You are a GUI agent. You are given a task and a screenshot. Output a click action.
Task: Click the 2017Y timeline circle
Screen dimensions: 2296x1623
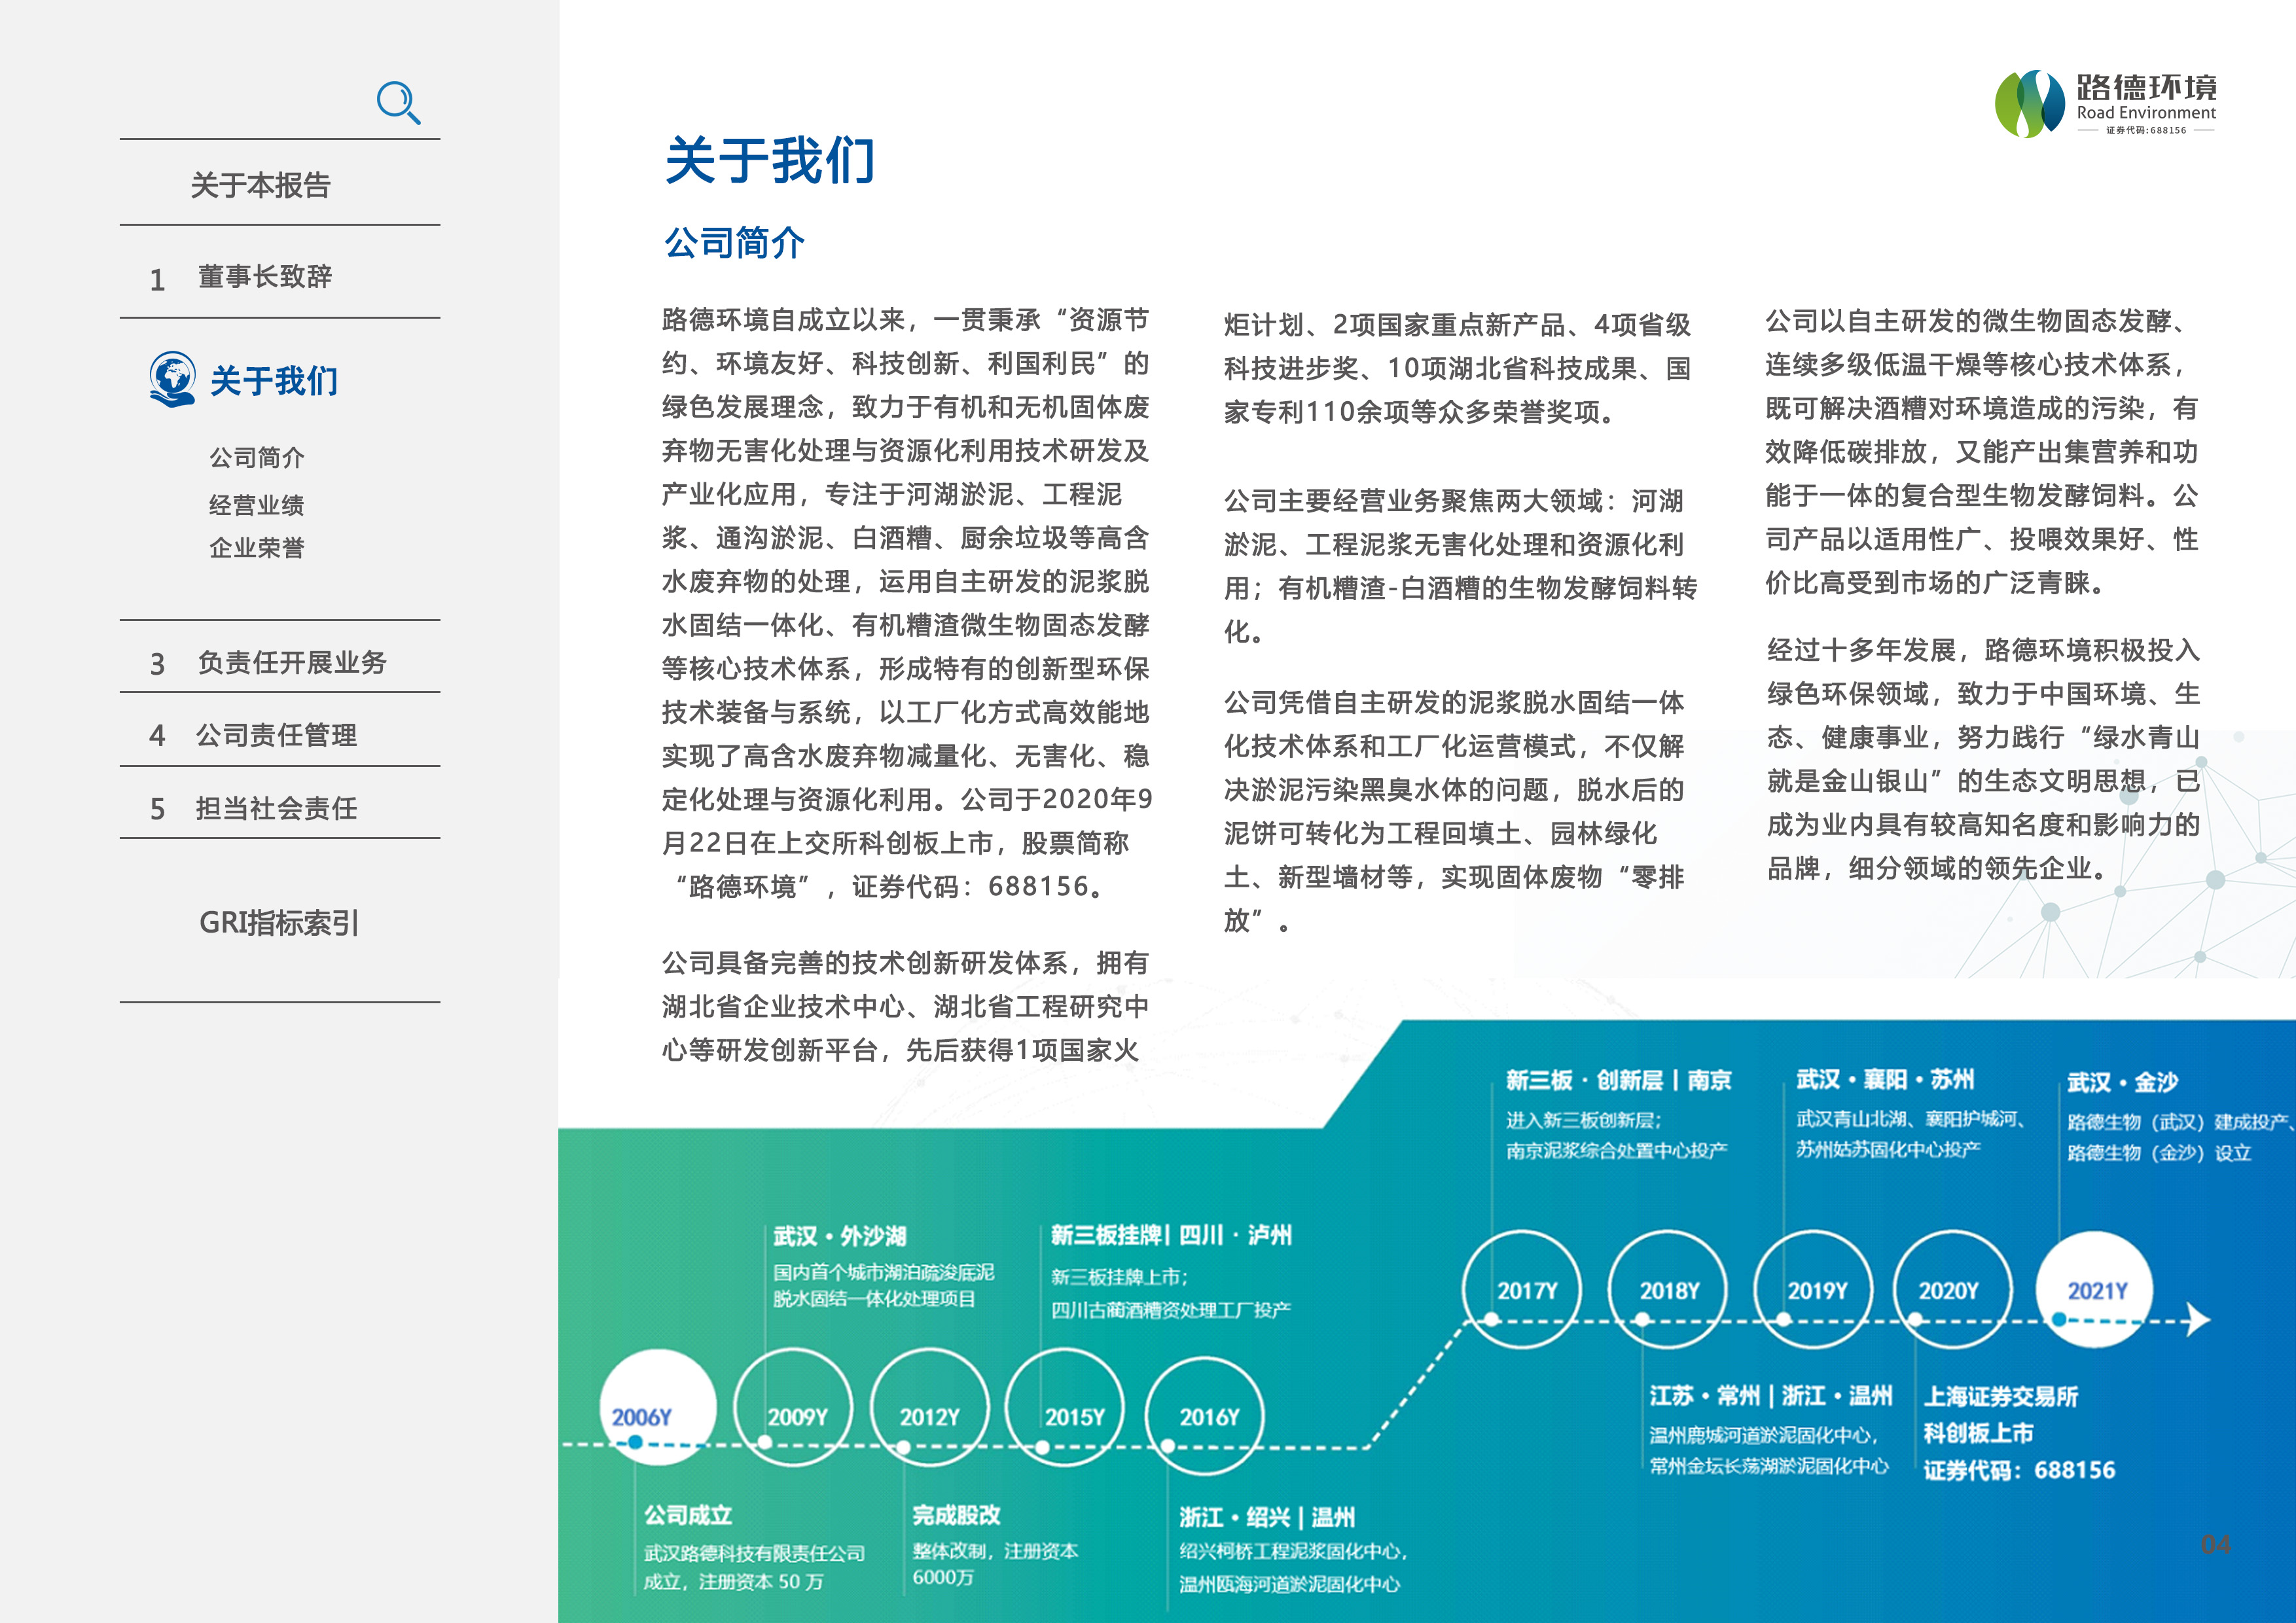tap(1522, 1288)
